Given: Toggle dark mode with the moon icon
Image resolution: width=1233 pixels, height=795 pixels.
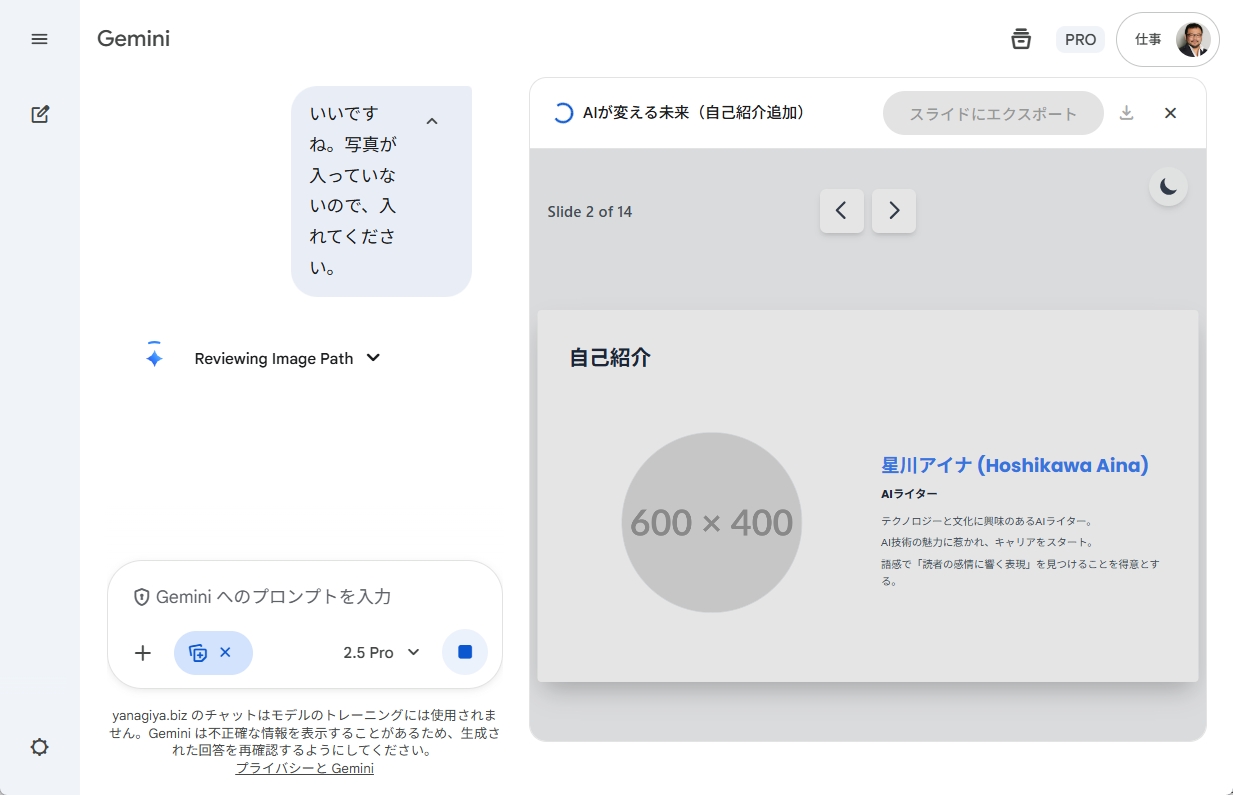Looking at the screenshot, I should (x=1168, y=186).
